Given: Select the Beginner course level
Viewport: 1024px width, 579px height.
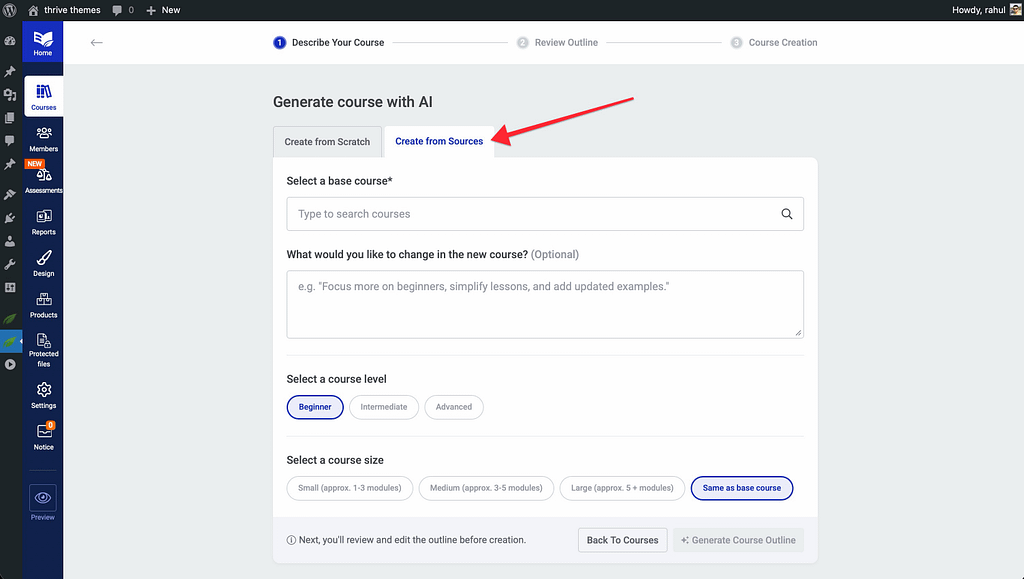Looking at the screenshot, I should tap(315, 407).
